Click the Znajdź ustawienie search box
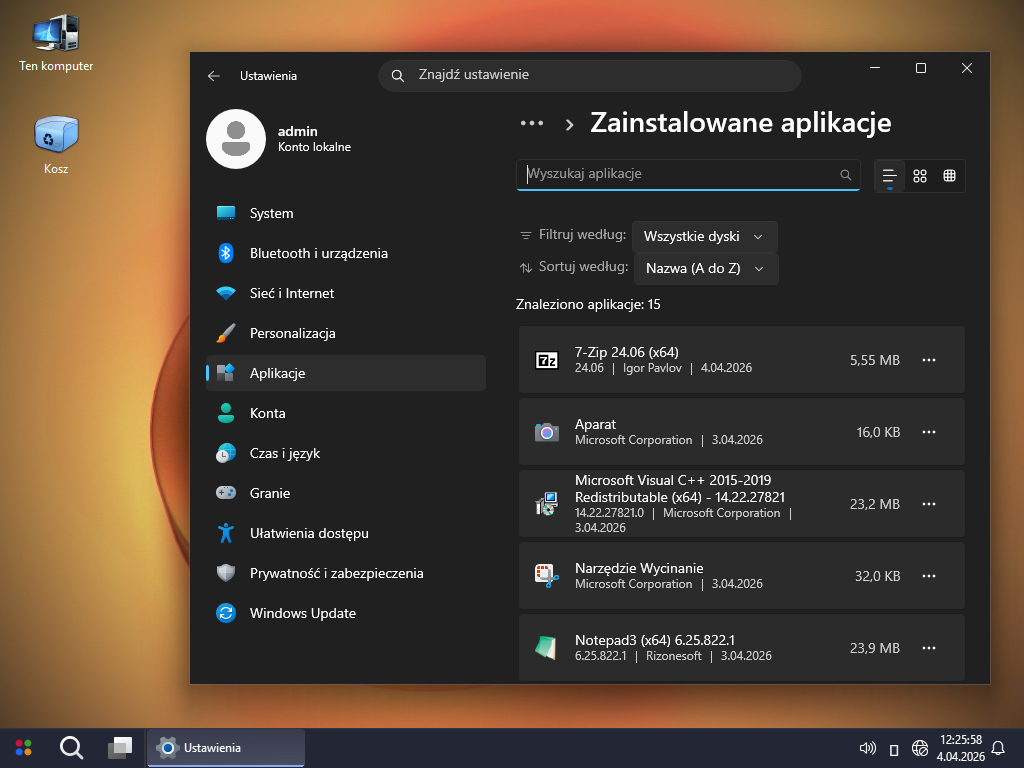This screenshot has height=768, width=1024. pyautogui.click(x=590, y=75)
